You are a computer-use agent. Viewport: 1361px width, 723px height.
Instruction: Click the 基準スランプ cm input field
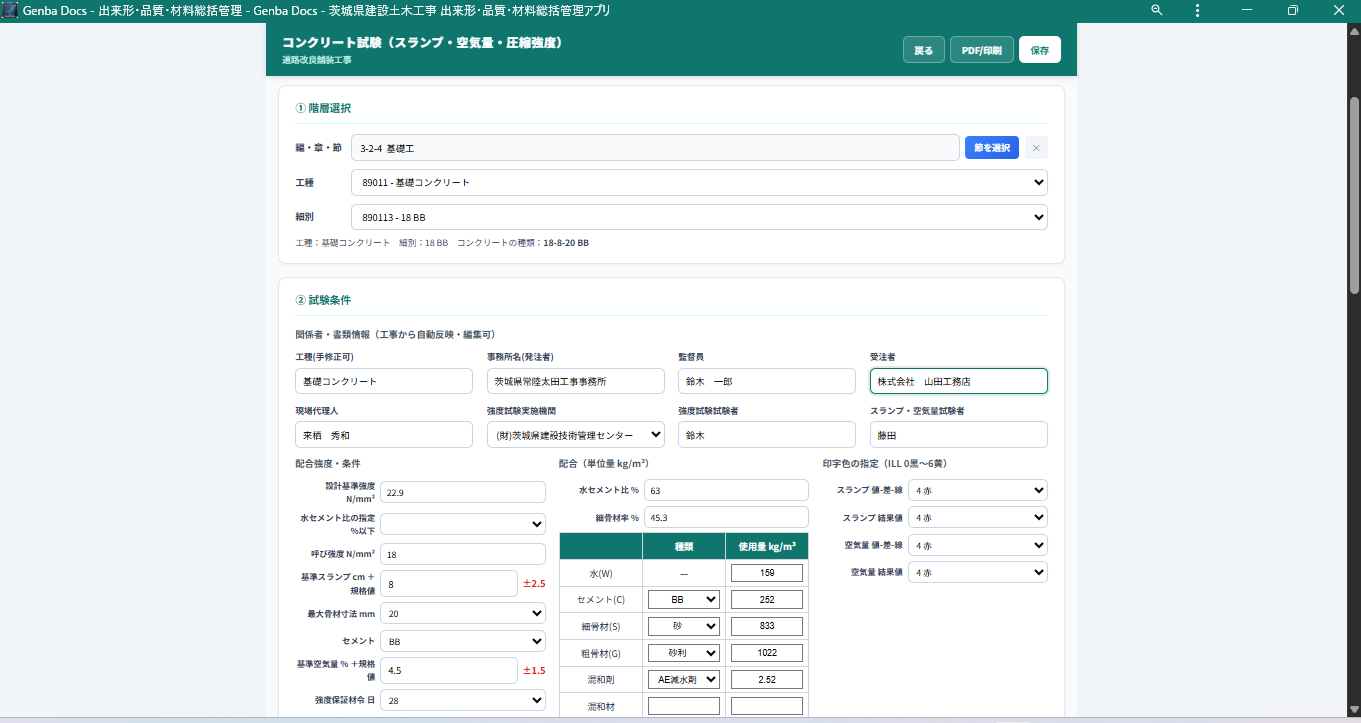point(448,583)
